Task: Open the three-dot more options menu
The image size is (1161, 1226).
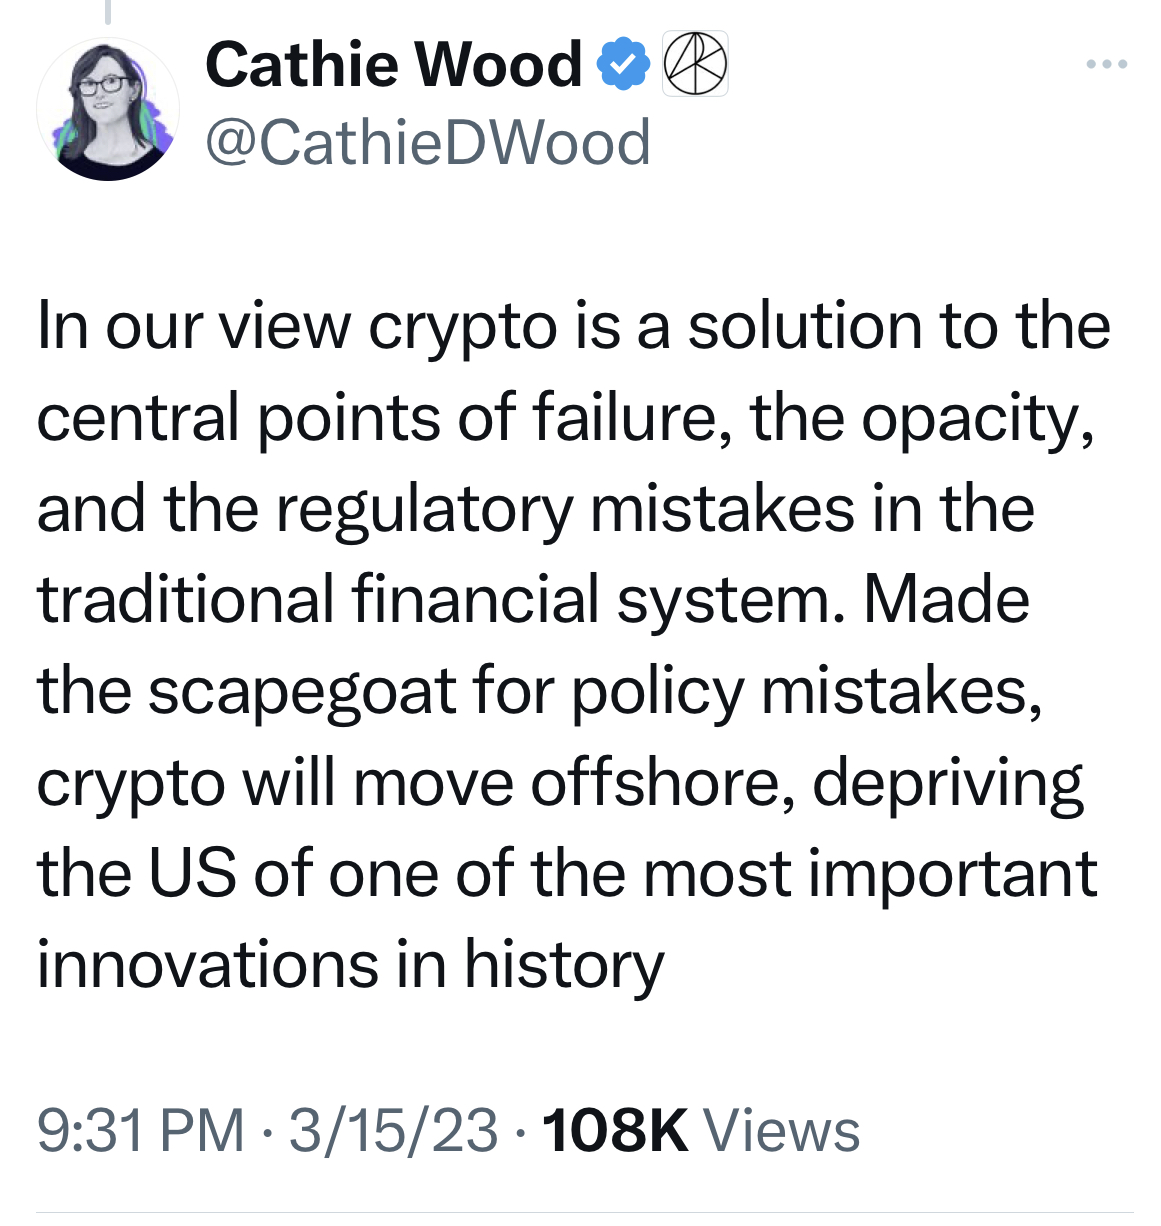Action: 1107,66
